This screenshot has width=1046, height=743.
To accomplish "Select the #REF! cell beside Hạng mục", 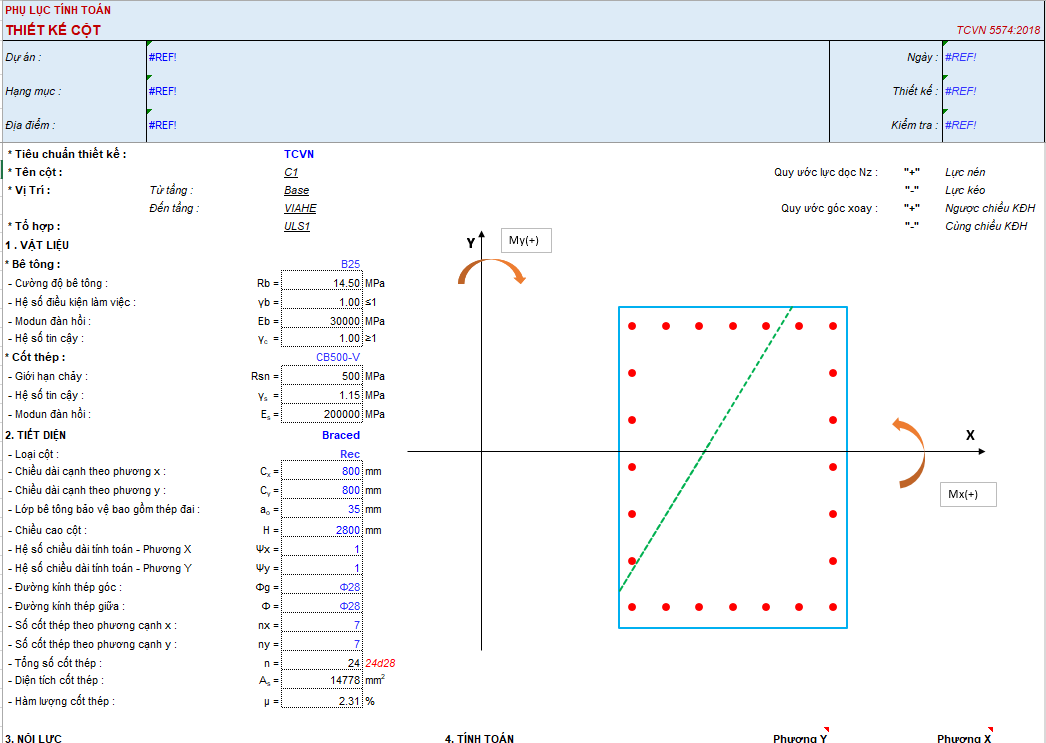I will 488,91.
